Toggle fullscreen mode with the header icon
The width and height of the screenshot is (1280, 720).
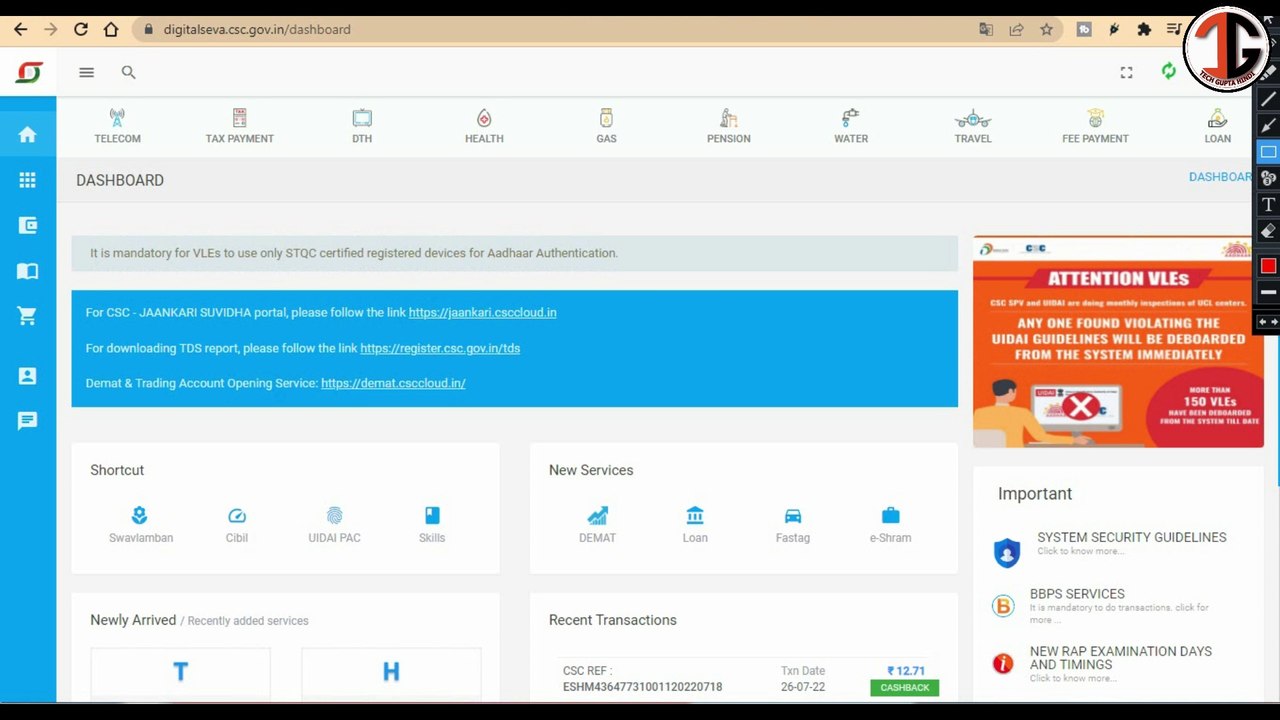click(1126, 72)
